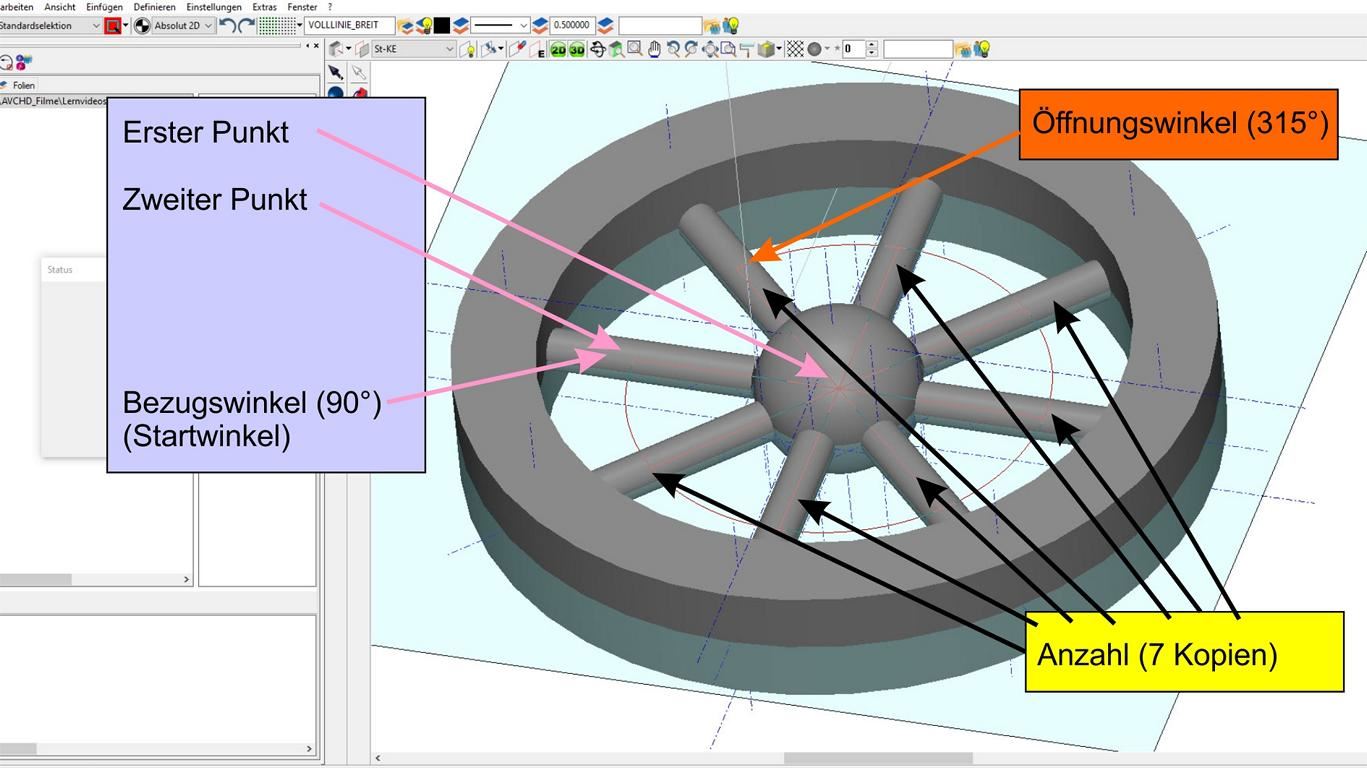This screenshot has height=768, width=1367.
Task: Click the red selection filter icon
Action: pyautogui.click(x=112, y=26)
